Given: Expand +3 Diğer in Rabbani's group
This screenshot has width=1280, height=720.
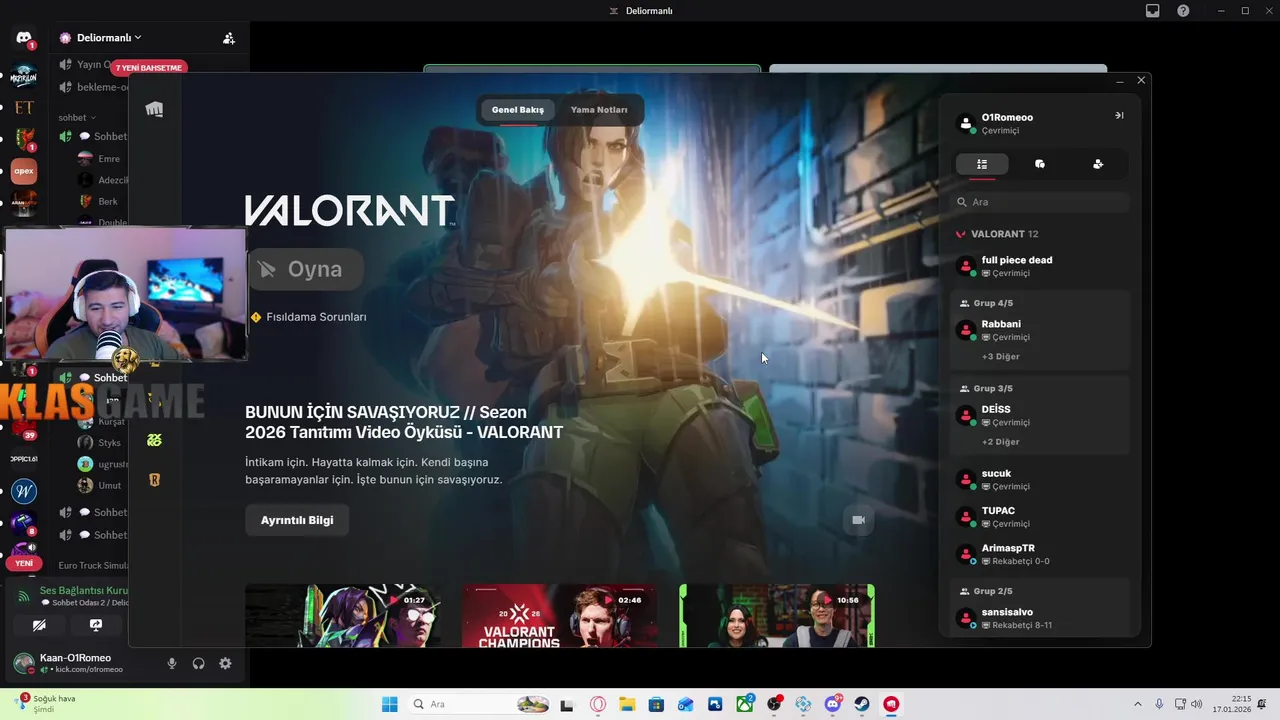Looking at the screenshot, I should tap(1001, 356).
